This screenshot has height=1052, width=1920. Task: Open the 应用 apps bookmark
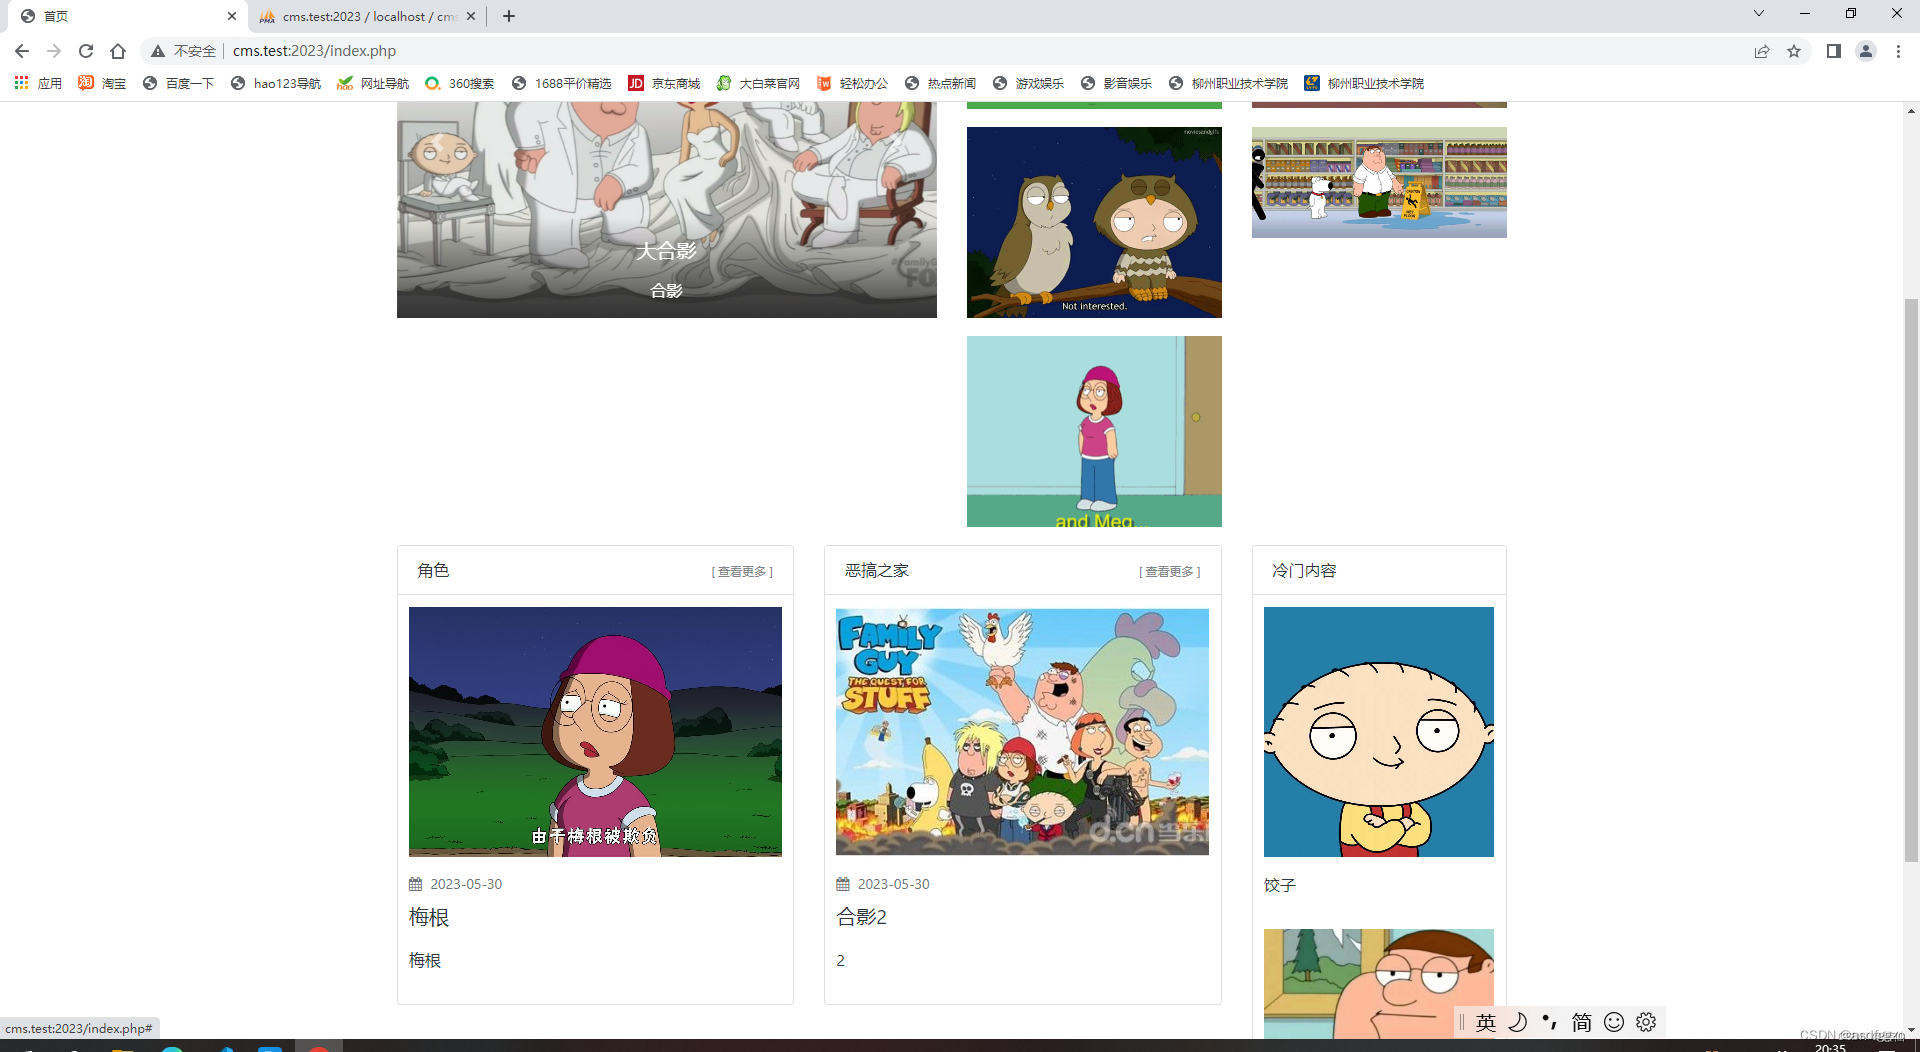tap(38, 83)
